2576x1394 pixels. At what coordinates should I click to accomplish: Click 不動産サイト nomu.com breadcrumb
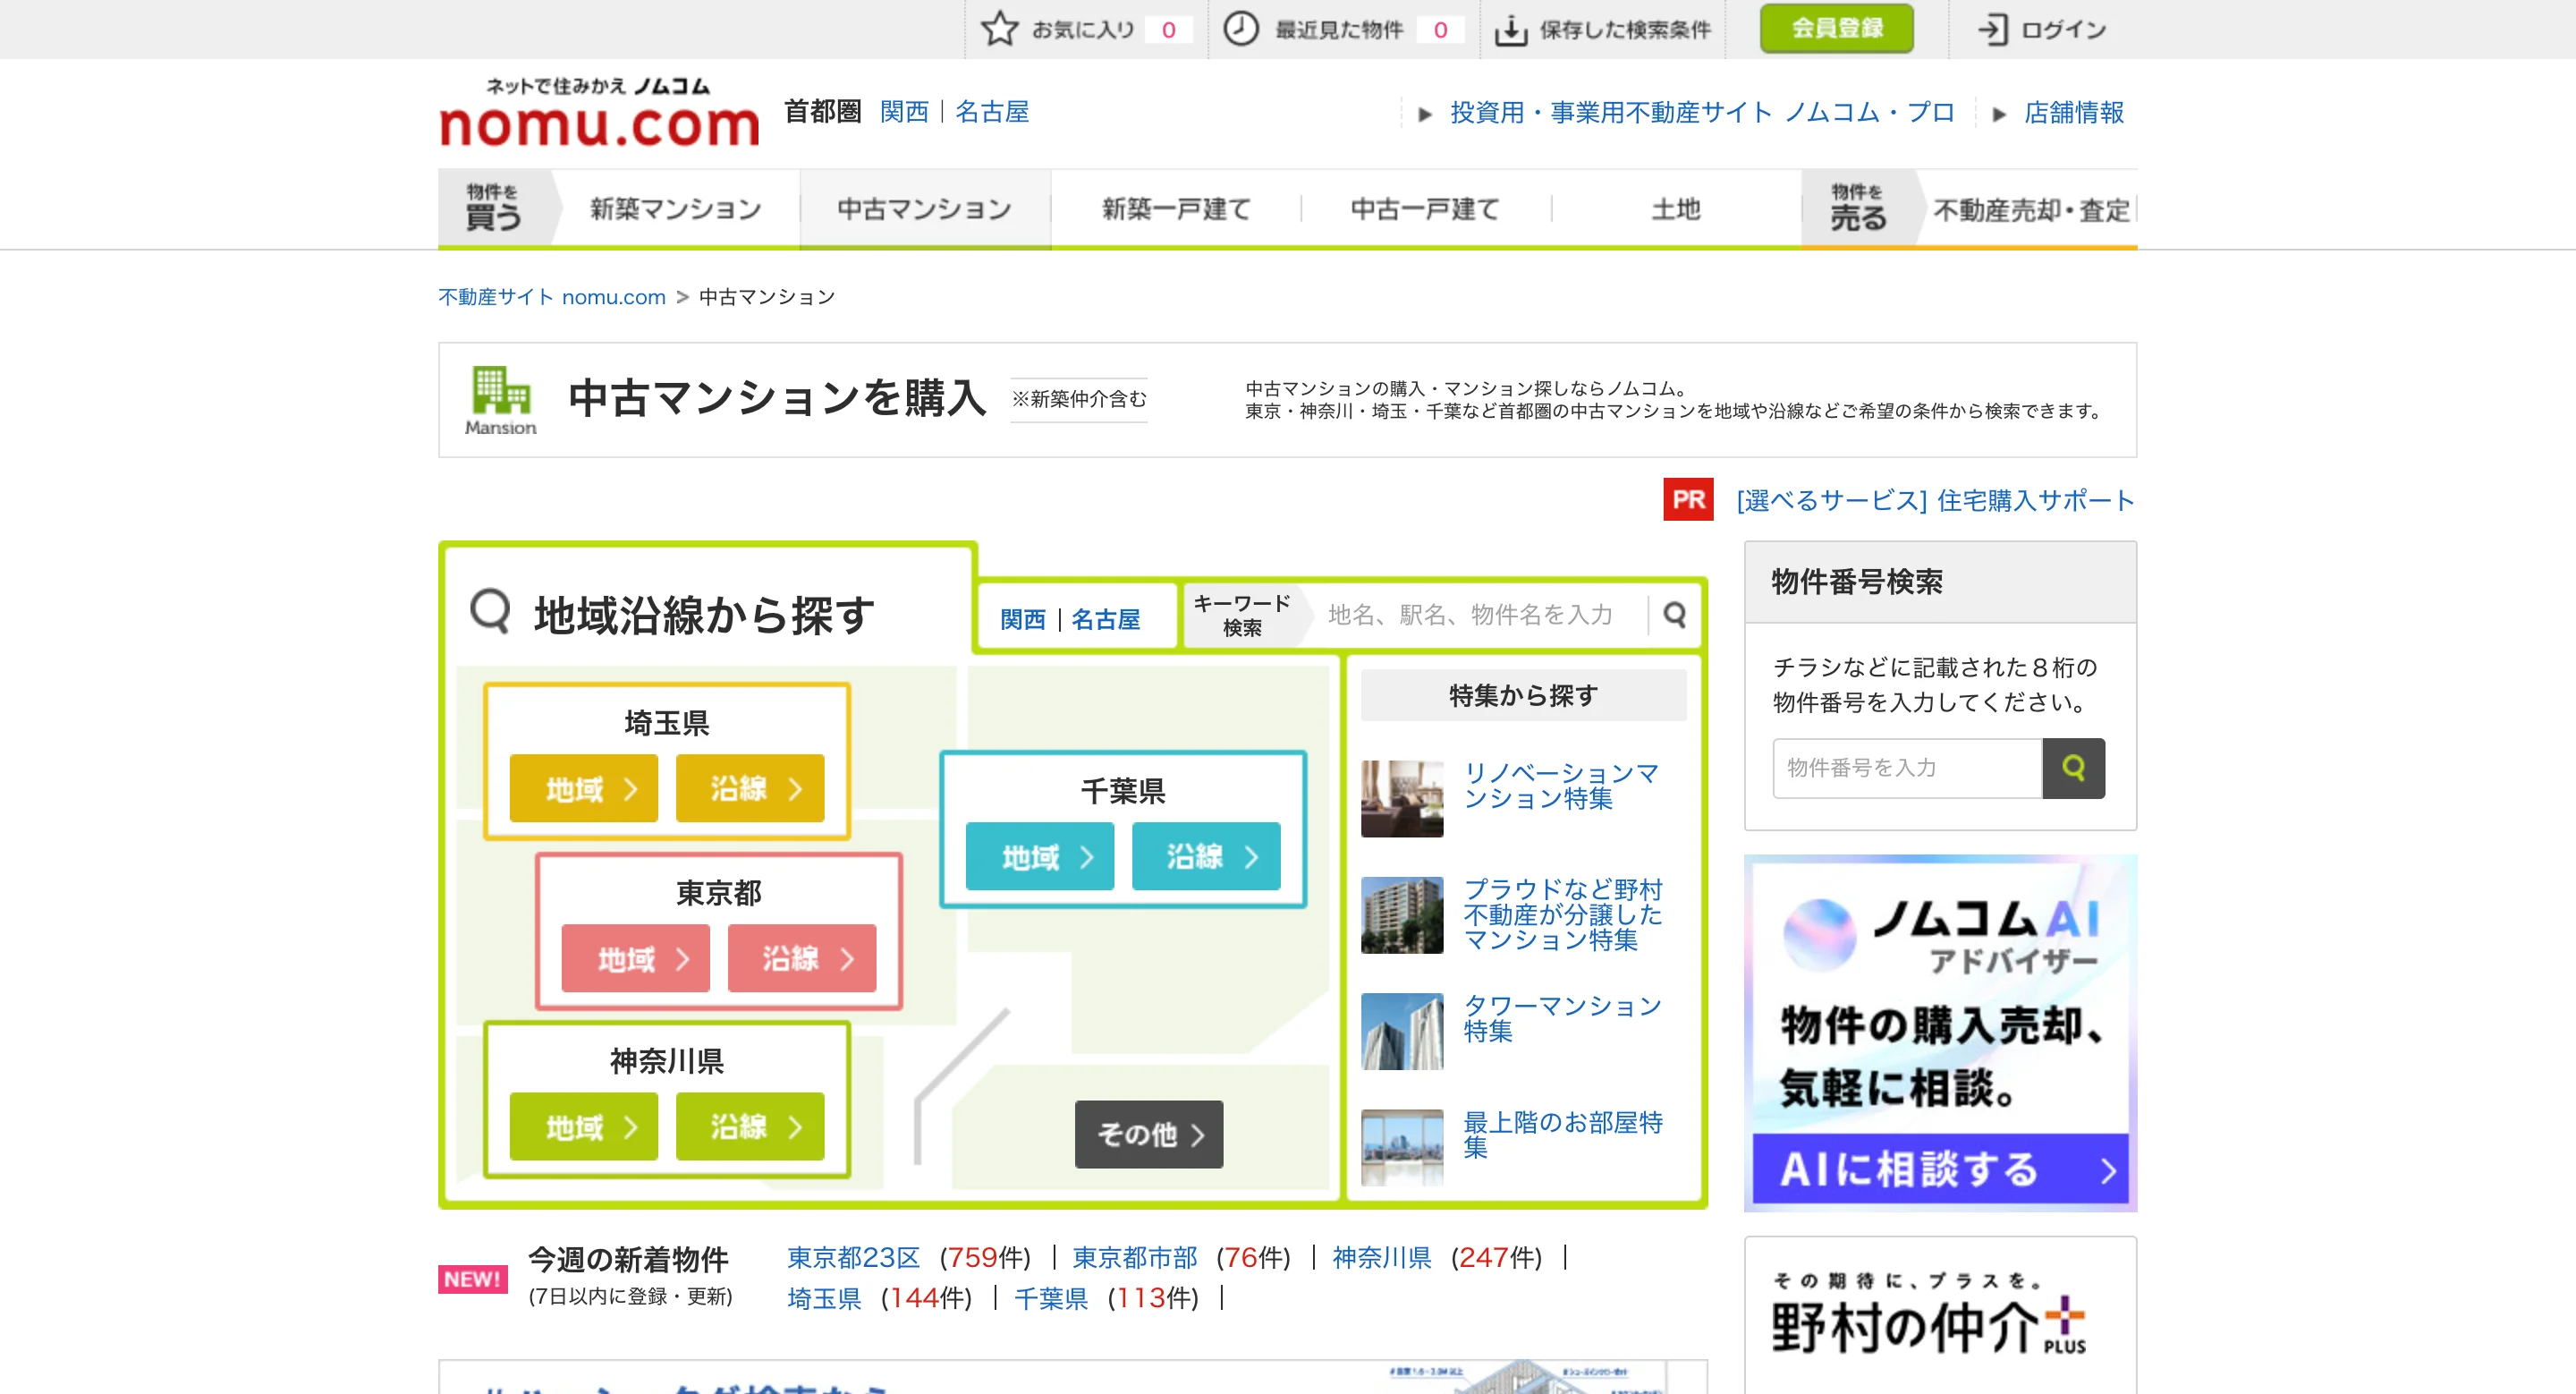tap(552, 297)
